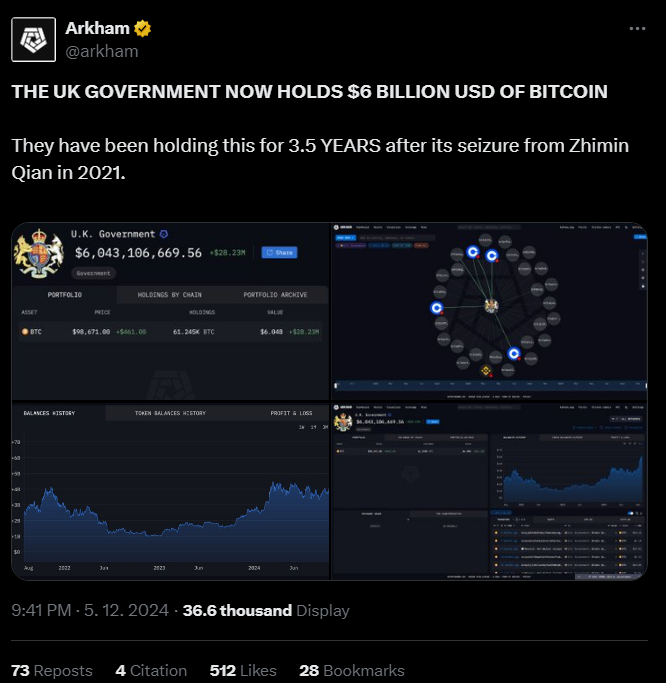666x683 pixels.
Task: Open the Arkham profile avatar
Action: tap(34, 40)
